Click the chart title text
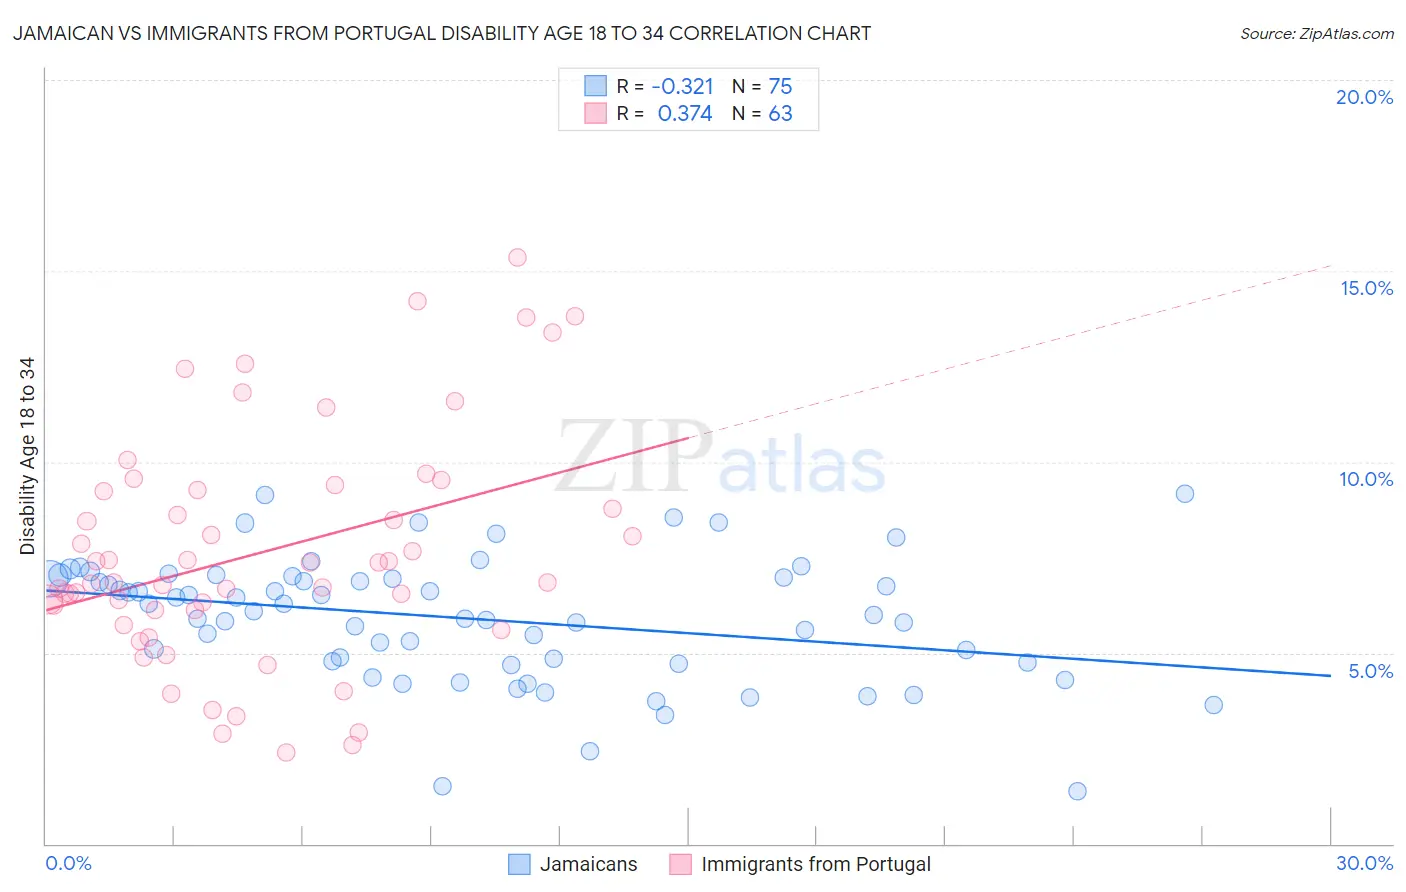Image resolution: width=1406 pixels, height=892 pixels. 441,33
